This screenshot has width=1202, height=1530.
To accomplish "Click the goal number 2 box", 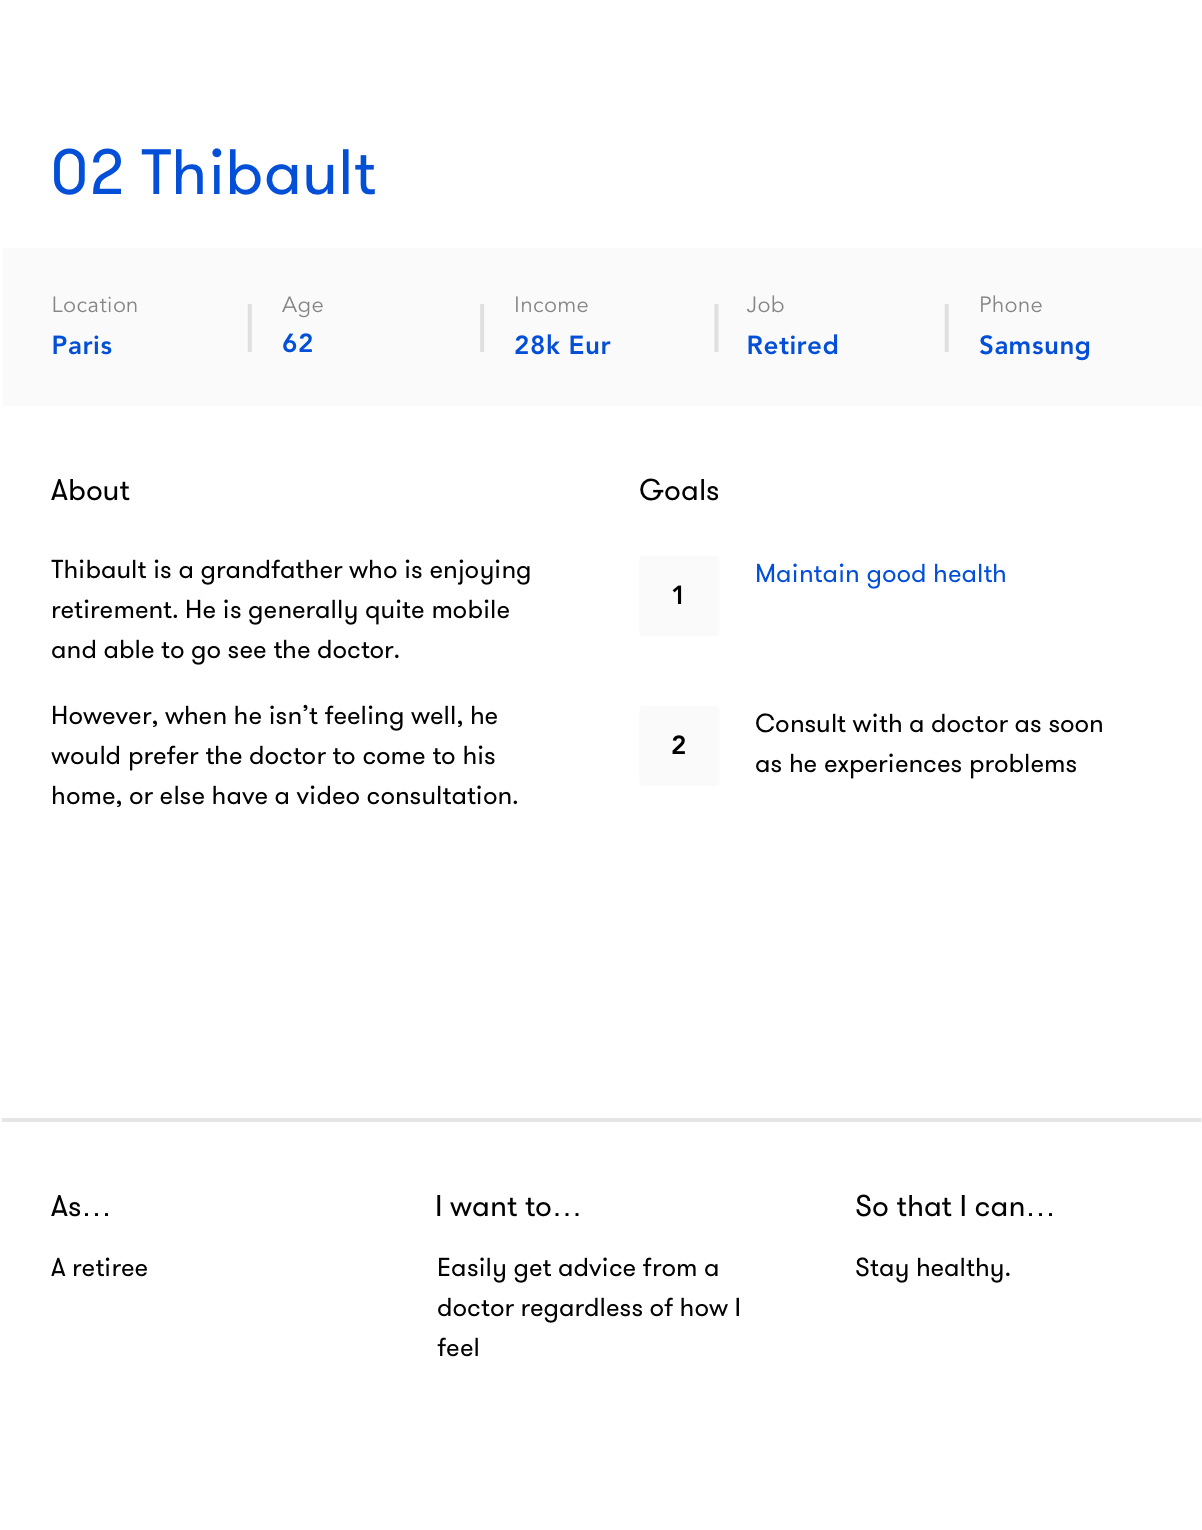I will coord(679,745).
